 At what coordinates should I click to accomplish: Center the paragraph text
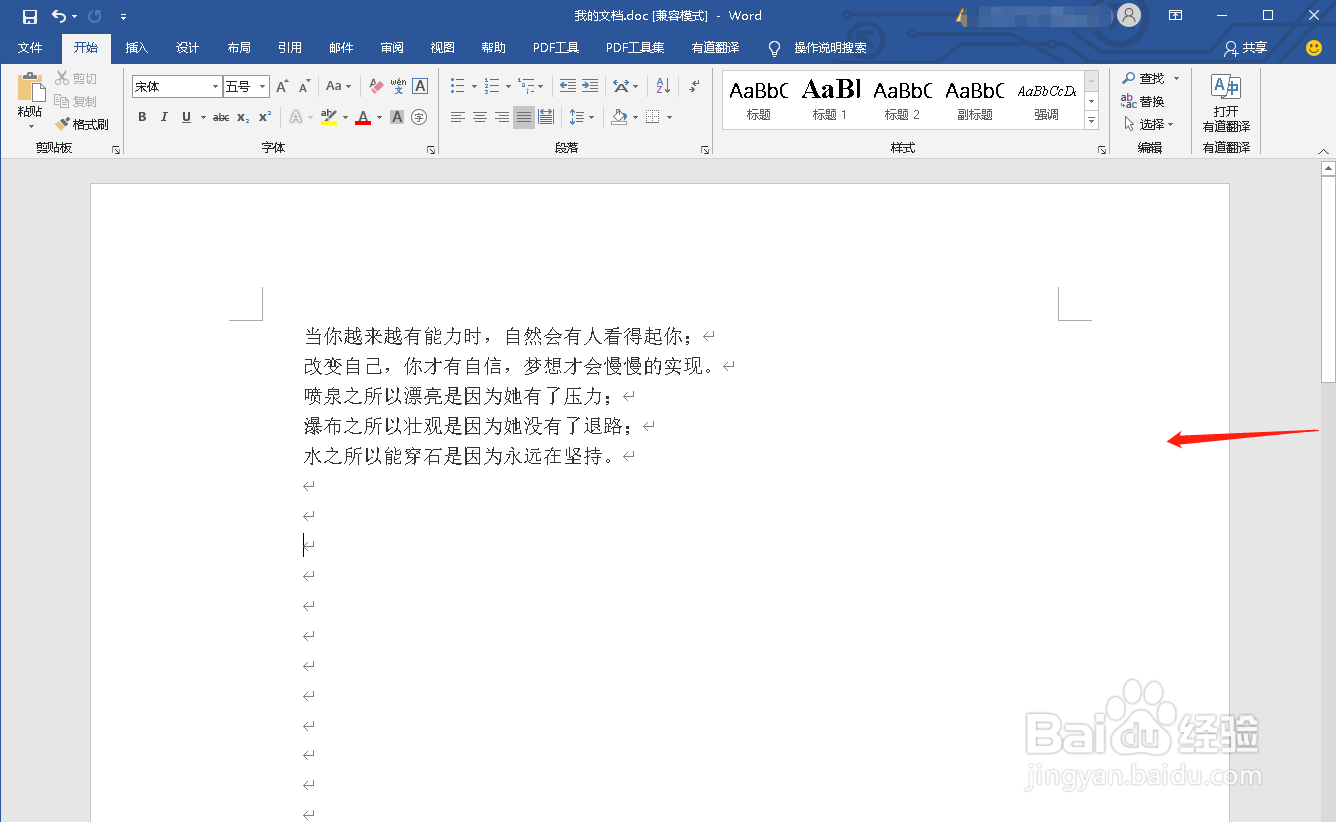(480, 117)
